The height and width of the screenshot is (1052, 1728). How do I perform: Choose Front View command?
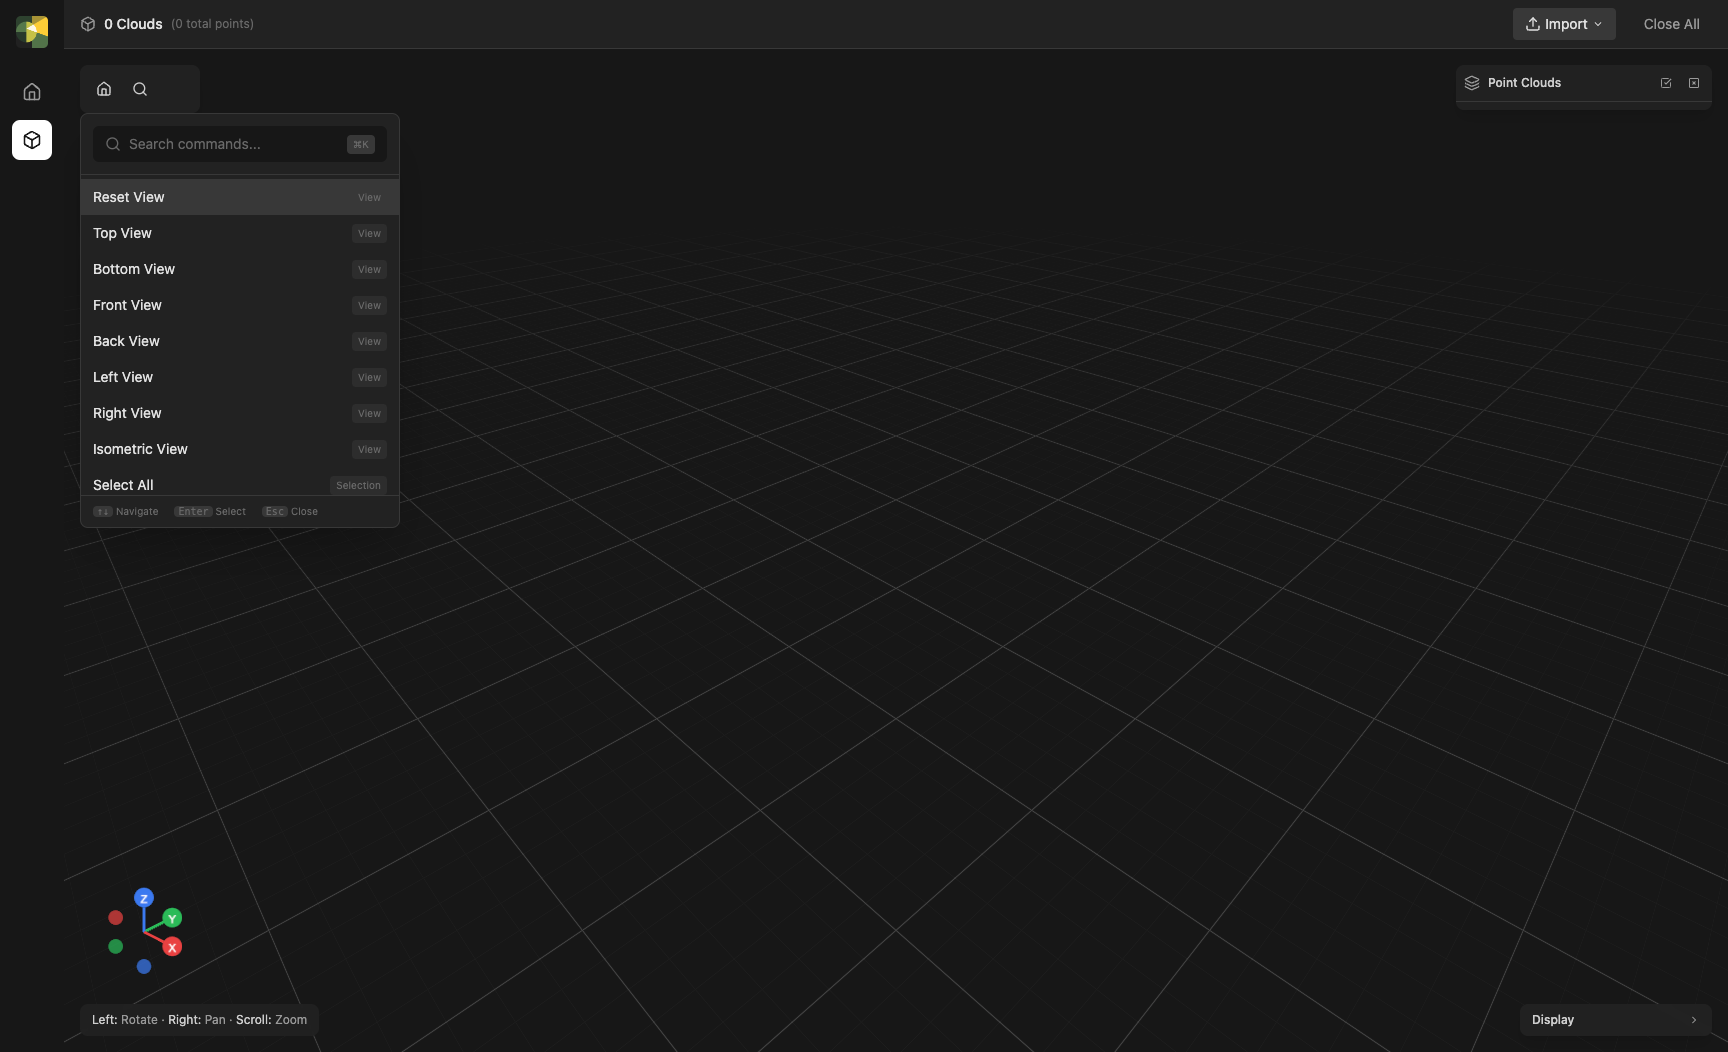pos(240,305)
